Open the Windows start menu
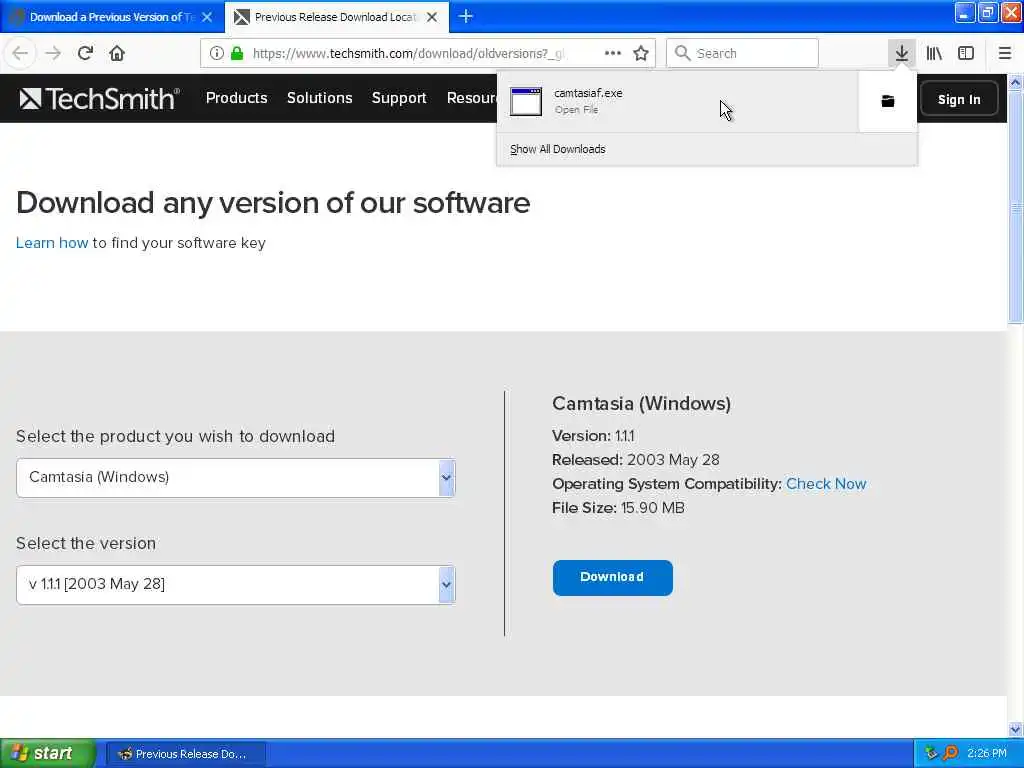The image size is (1024, 768). coord(48,753)
